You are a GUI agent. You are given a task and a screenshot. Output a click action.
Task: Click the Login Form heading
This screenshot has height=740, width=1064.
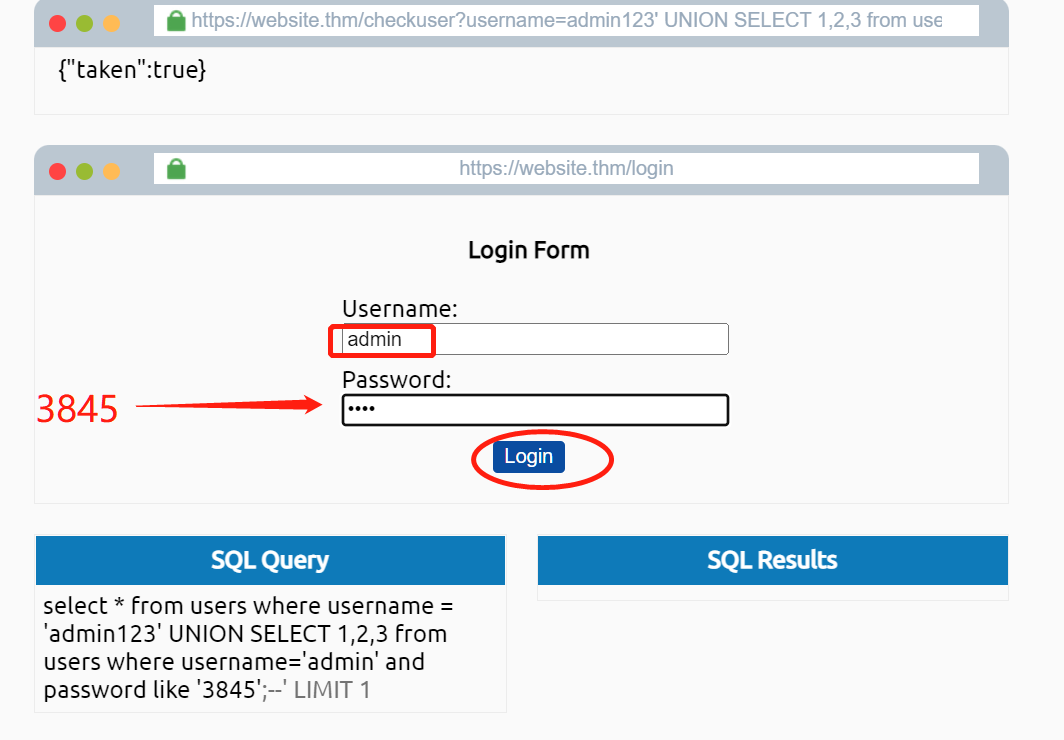529,250
